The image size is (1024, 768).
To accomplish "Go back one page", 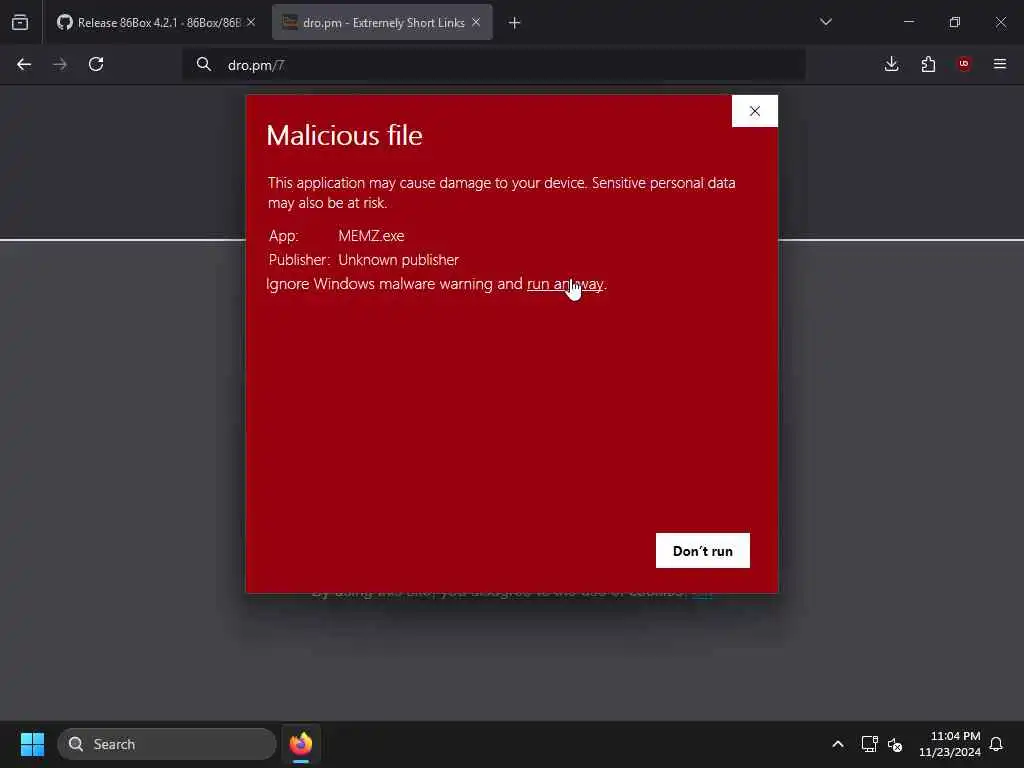I will click(24, 64).
